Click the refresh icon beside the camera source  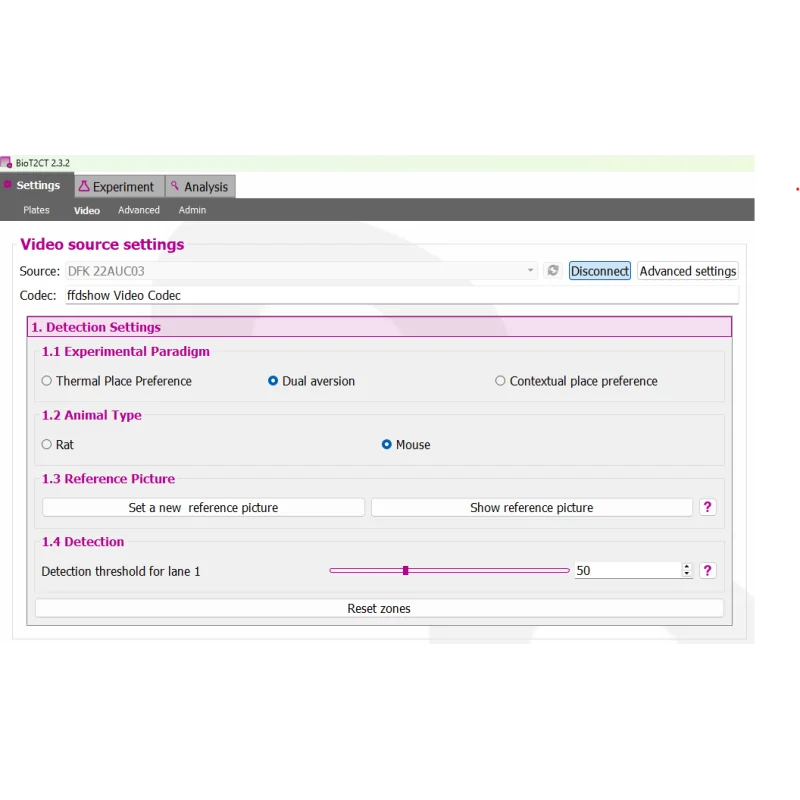coord(552,271)
